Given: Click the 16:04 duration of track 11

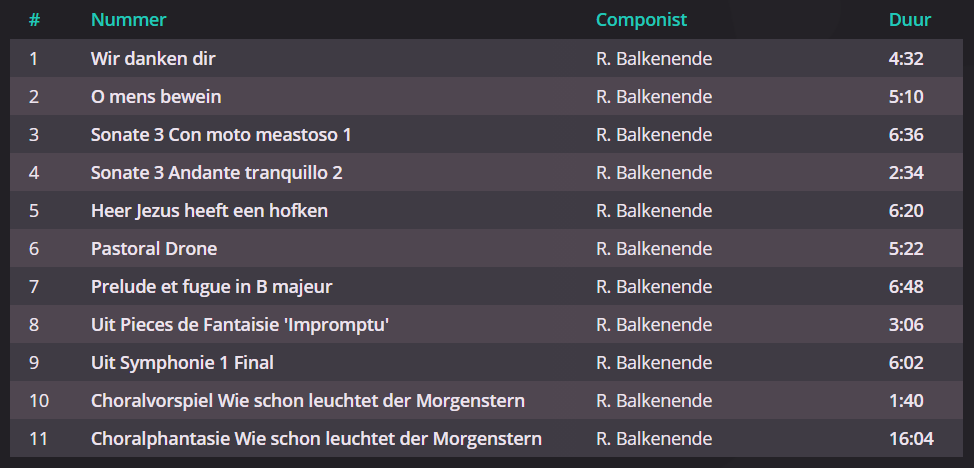Looking at the screenshot, I should [911, 439].
